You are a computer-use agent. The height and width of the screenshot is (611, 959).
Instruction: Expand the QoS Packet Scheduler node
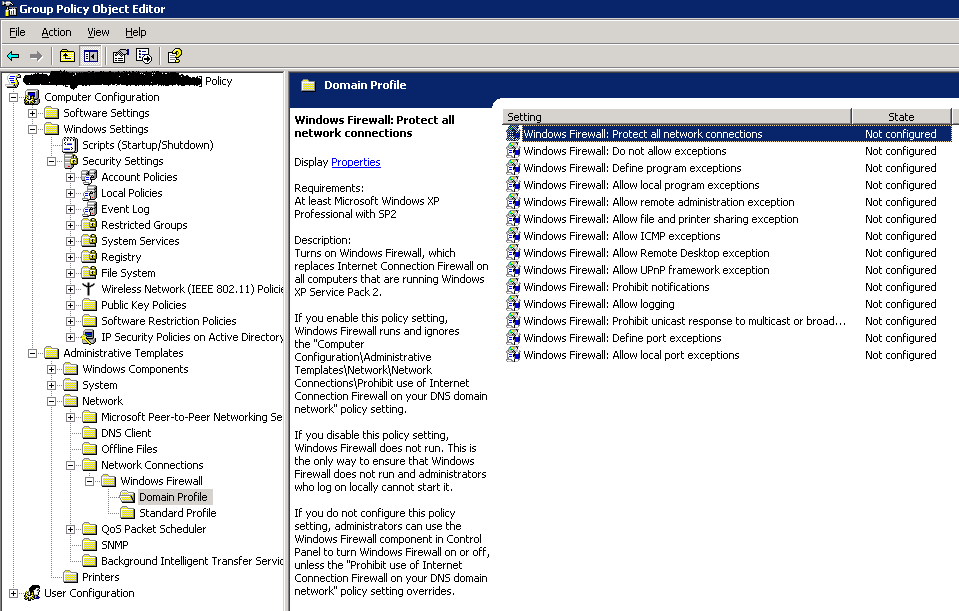pyautogui.click(x=70, y=530)
